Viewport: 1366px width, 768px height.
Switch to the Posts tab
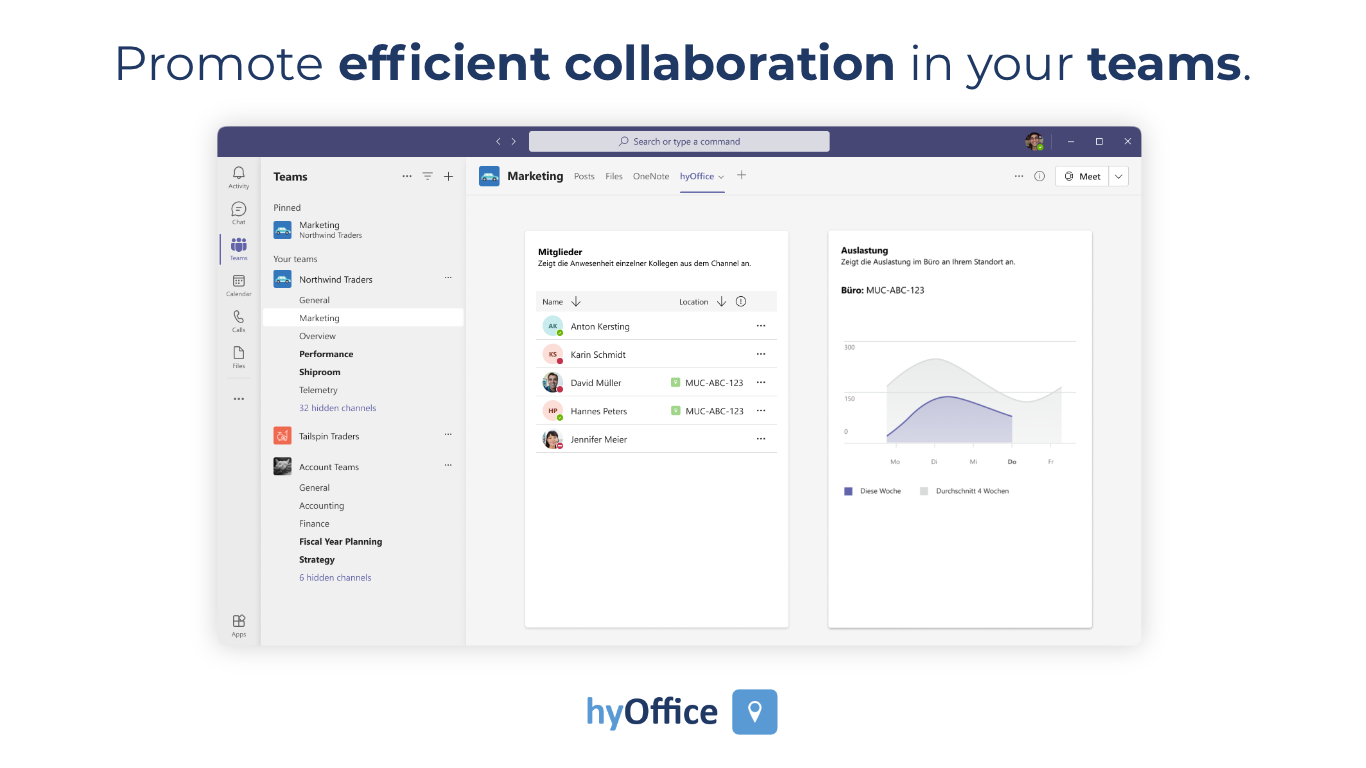[584, 176]
